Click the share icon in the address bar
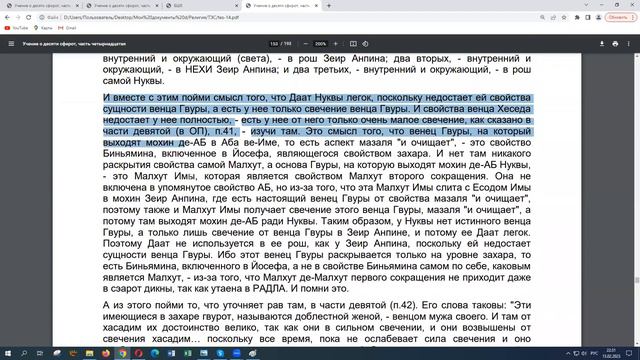 pos(553,18)
